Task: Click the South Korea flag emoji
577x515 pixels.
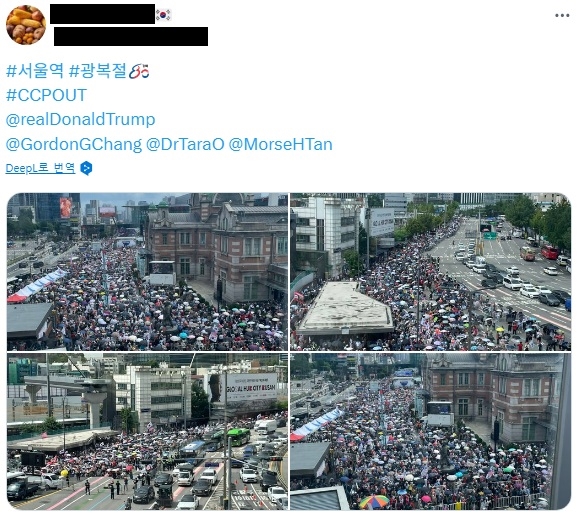Action: [163, 15]
